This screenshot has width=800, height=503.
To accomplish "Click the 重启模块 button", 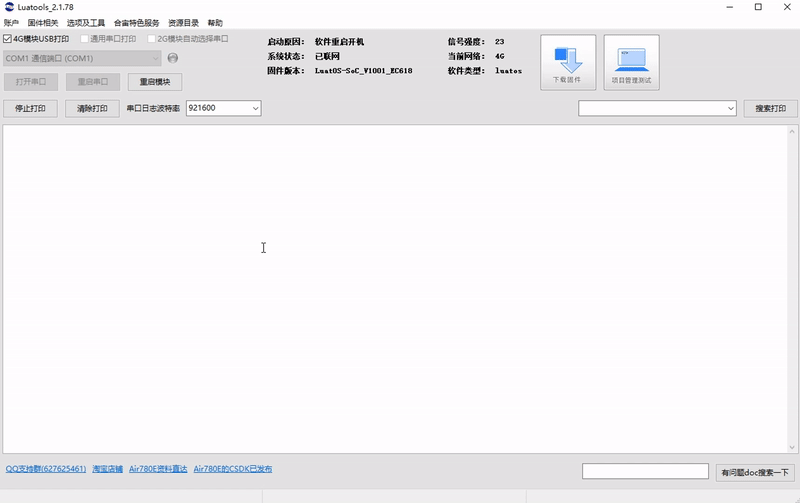I will click(155, 82).
